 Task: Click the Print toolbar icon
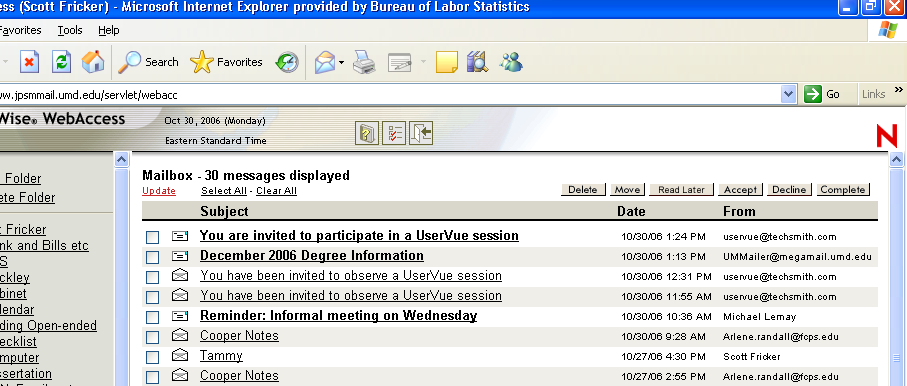364,62
